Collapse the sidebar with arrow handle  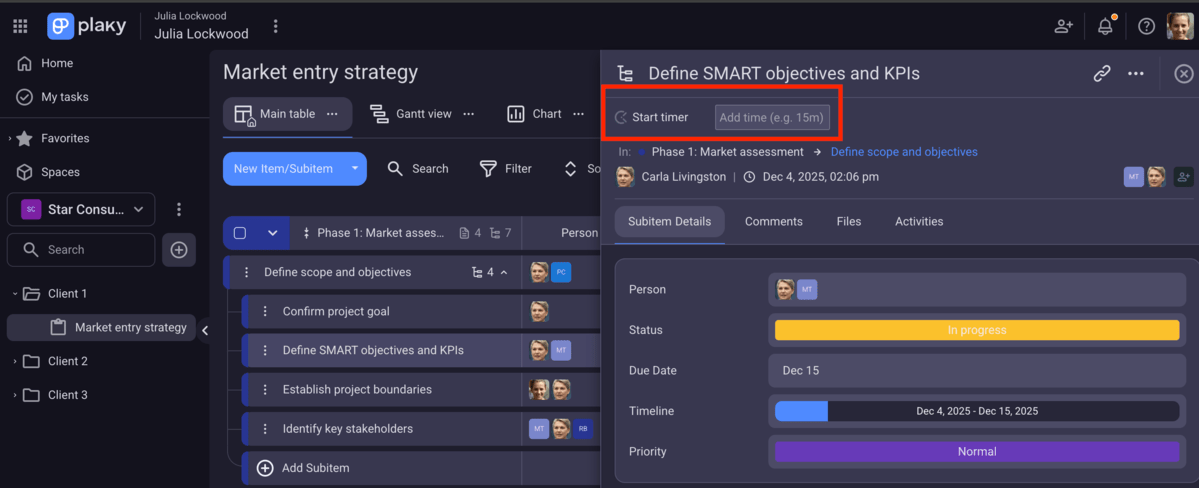(205, 330)
